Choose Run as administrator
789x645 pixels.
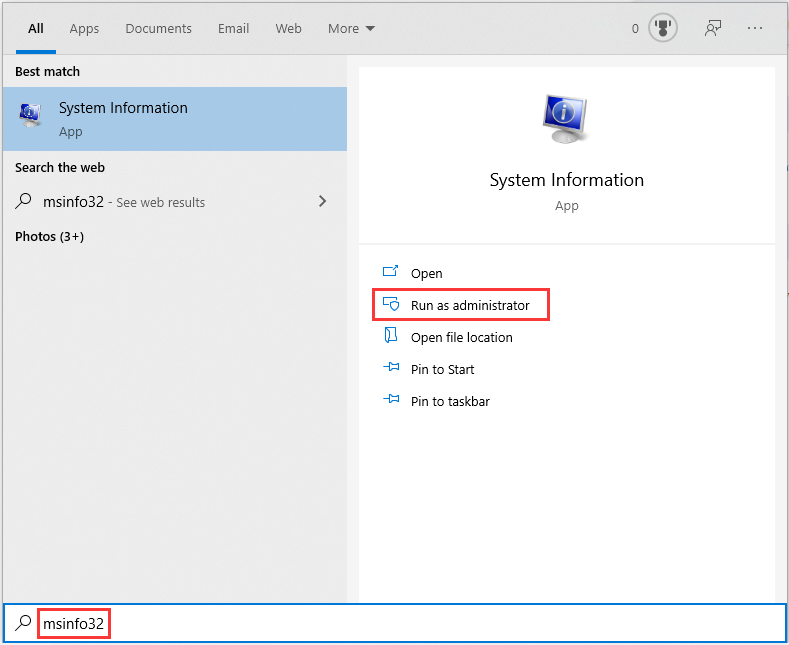pyautogui.click(x=469, y=305)
